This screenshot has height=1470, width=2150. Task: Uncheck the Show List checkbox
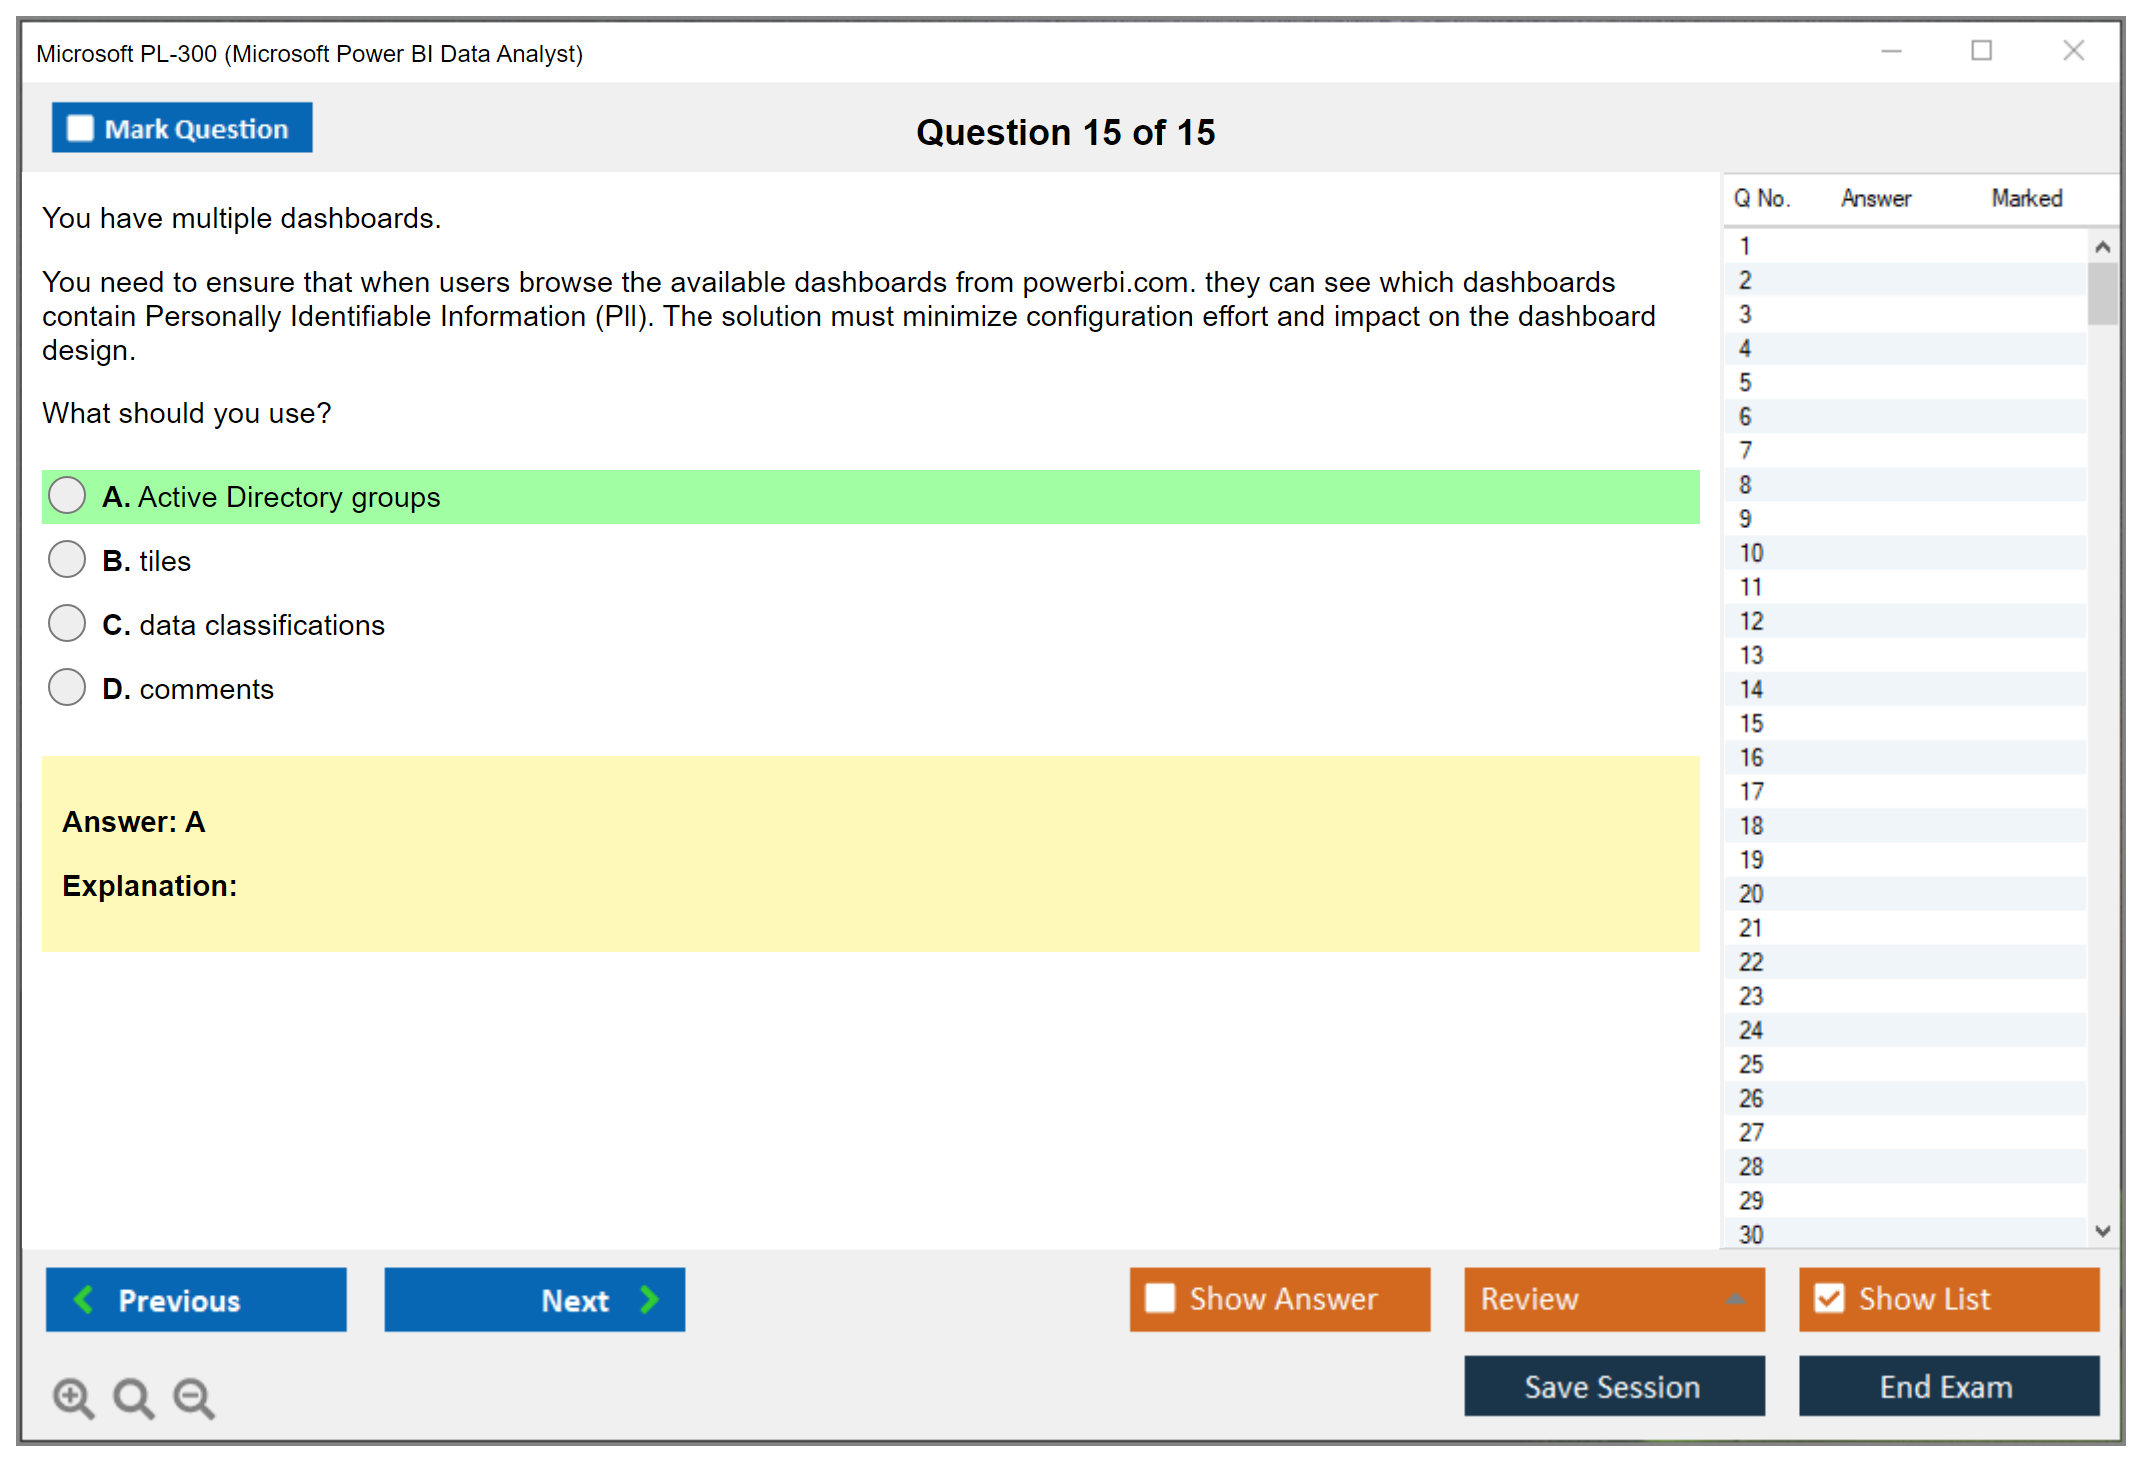(x=1829, y=1298)
